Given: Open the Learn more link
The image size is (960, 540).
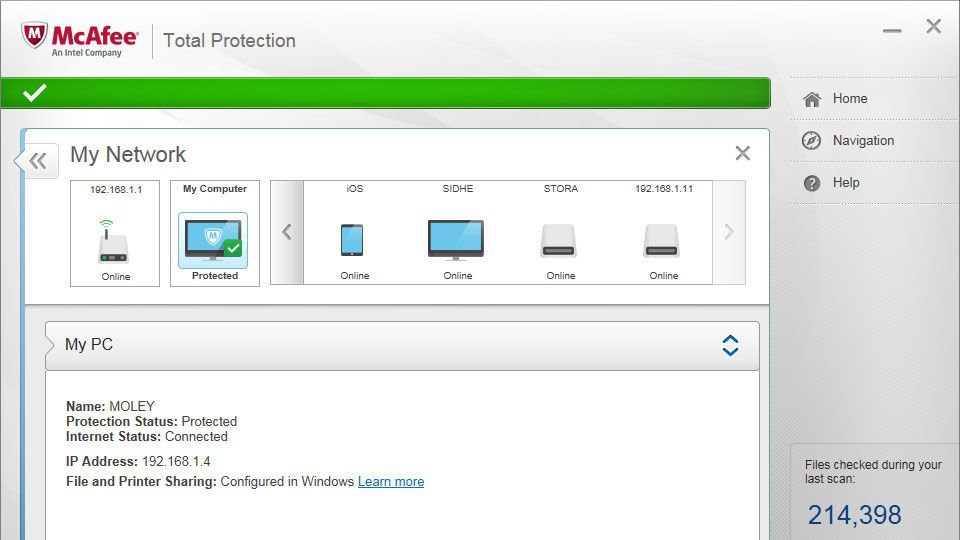Looking at the screenshot, I should coord(391,482).
